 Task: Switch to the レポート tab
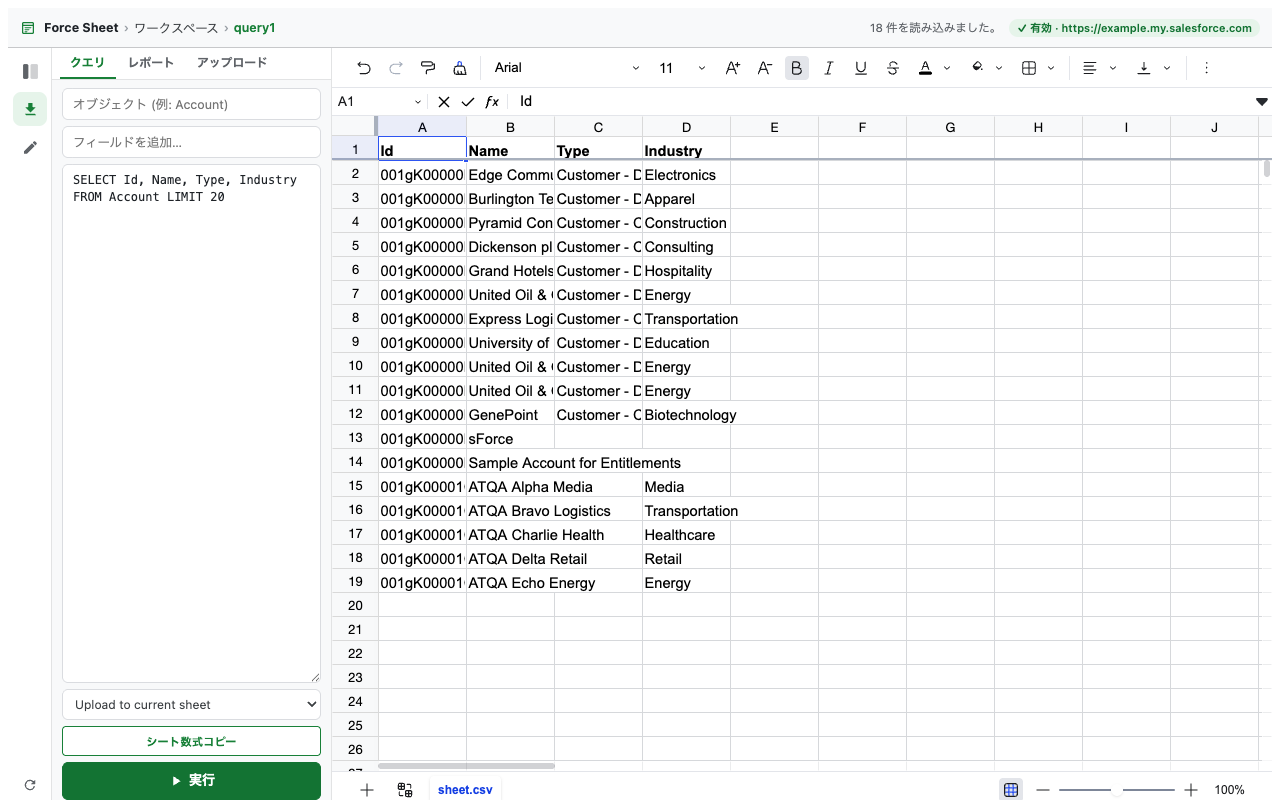[x=151, y=62]
